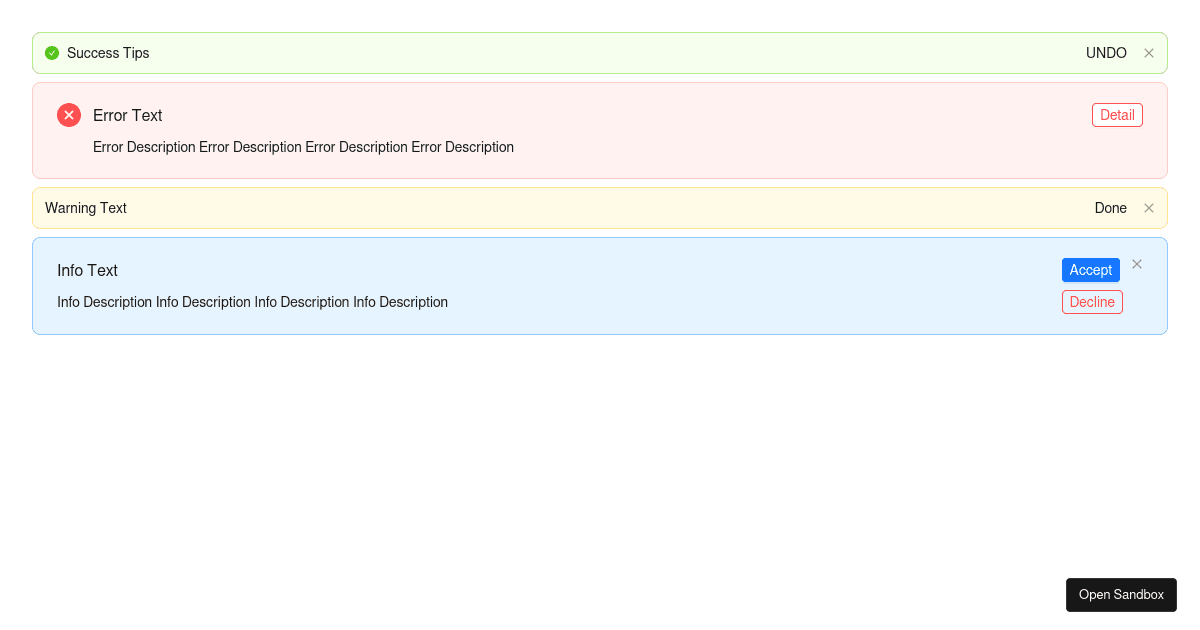The width and height of the screenshot is (1200, 630).
Task: Click Done on the Warning Text alert
Action: (x=1110, y=208)
